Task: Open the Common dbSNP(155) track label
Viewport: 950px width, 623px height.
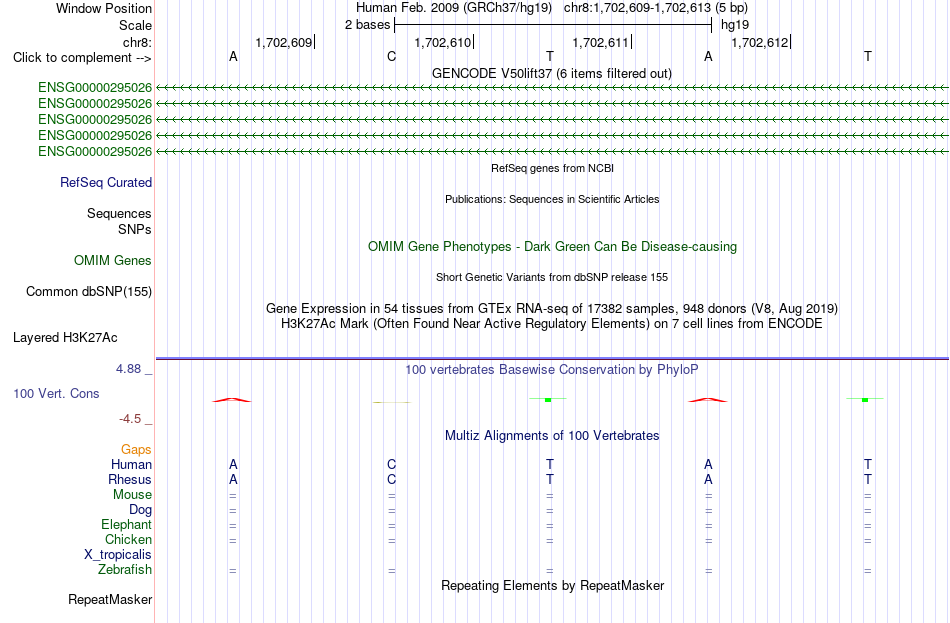Action: 88,292
